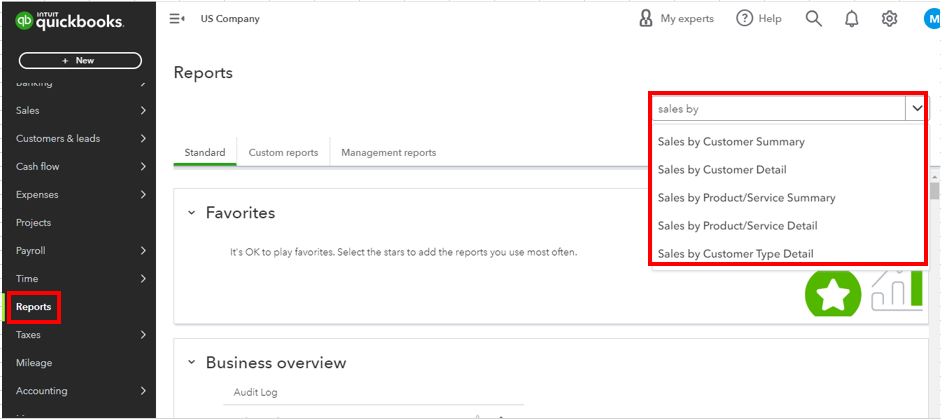Open the report search dropdown arrow
The height and width of the screenshot is (419, 941).
click(916, 108)
